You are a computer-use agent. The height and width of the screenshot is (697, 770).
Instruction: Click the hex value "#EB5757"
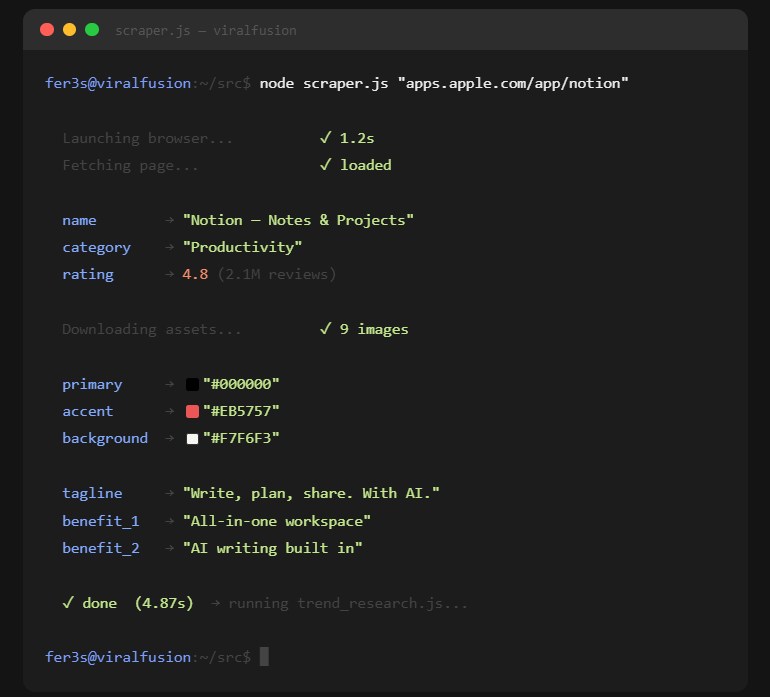tap(241, 411)
